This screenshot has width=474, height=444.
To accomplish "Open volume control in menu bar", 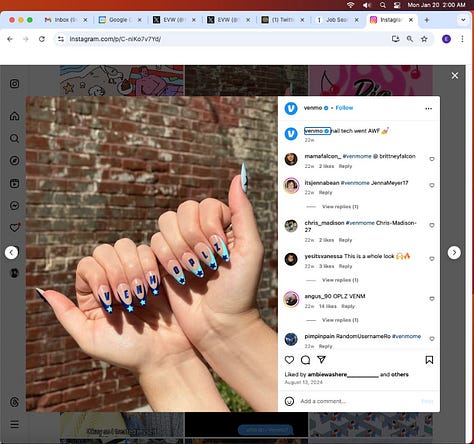I will coord(367,5).
